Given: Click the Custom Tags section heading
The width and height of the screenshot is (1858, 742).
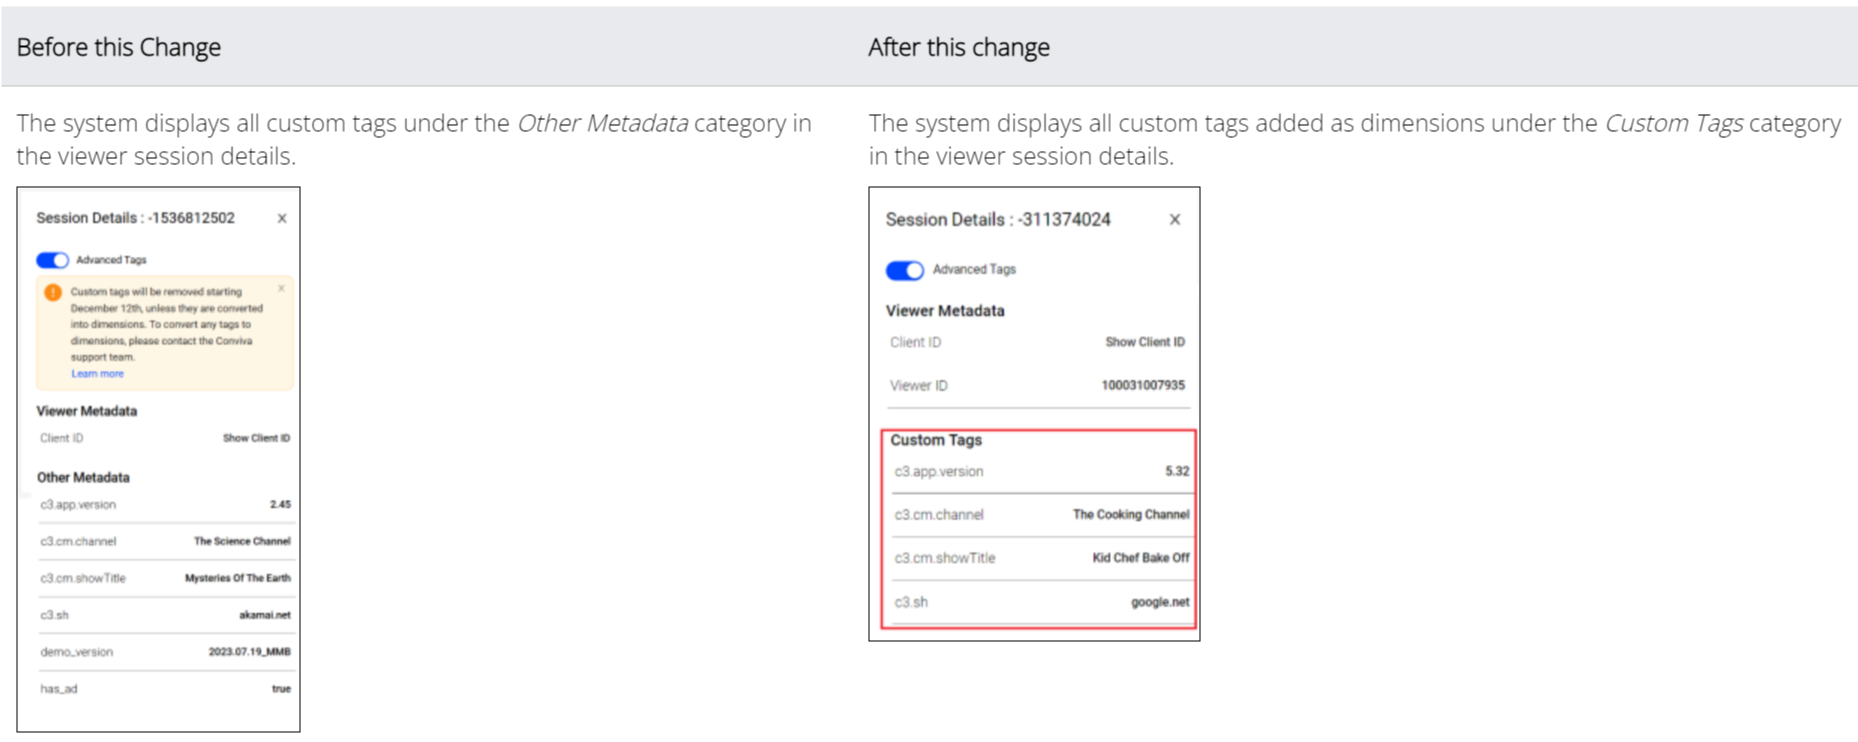Looking at the screenshot, I should 936,440.
